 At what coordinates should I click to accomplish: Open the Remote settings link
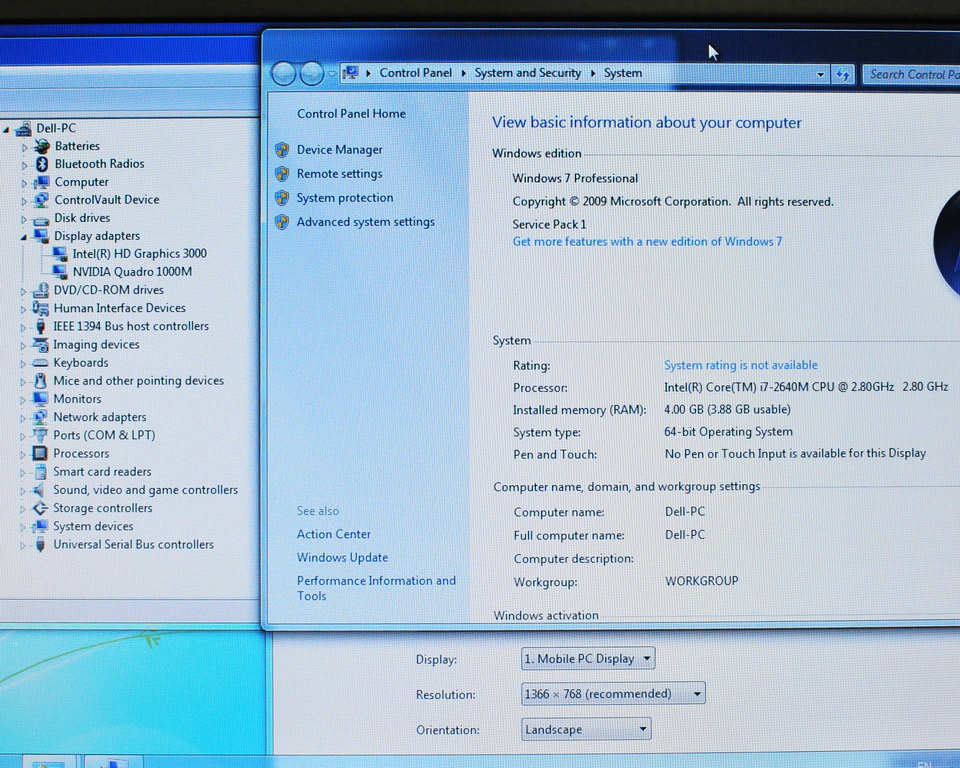(340, 174)
